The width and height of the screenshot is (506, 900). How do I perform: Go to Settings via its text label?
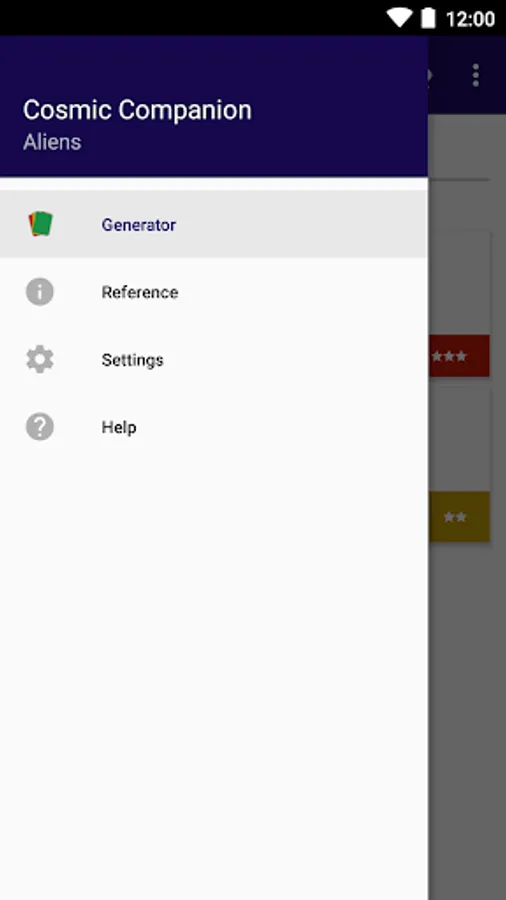click(133, 360)
